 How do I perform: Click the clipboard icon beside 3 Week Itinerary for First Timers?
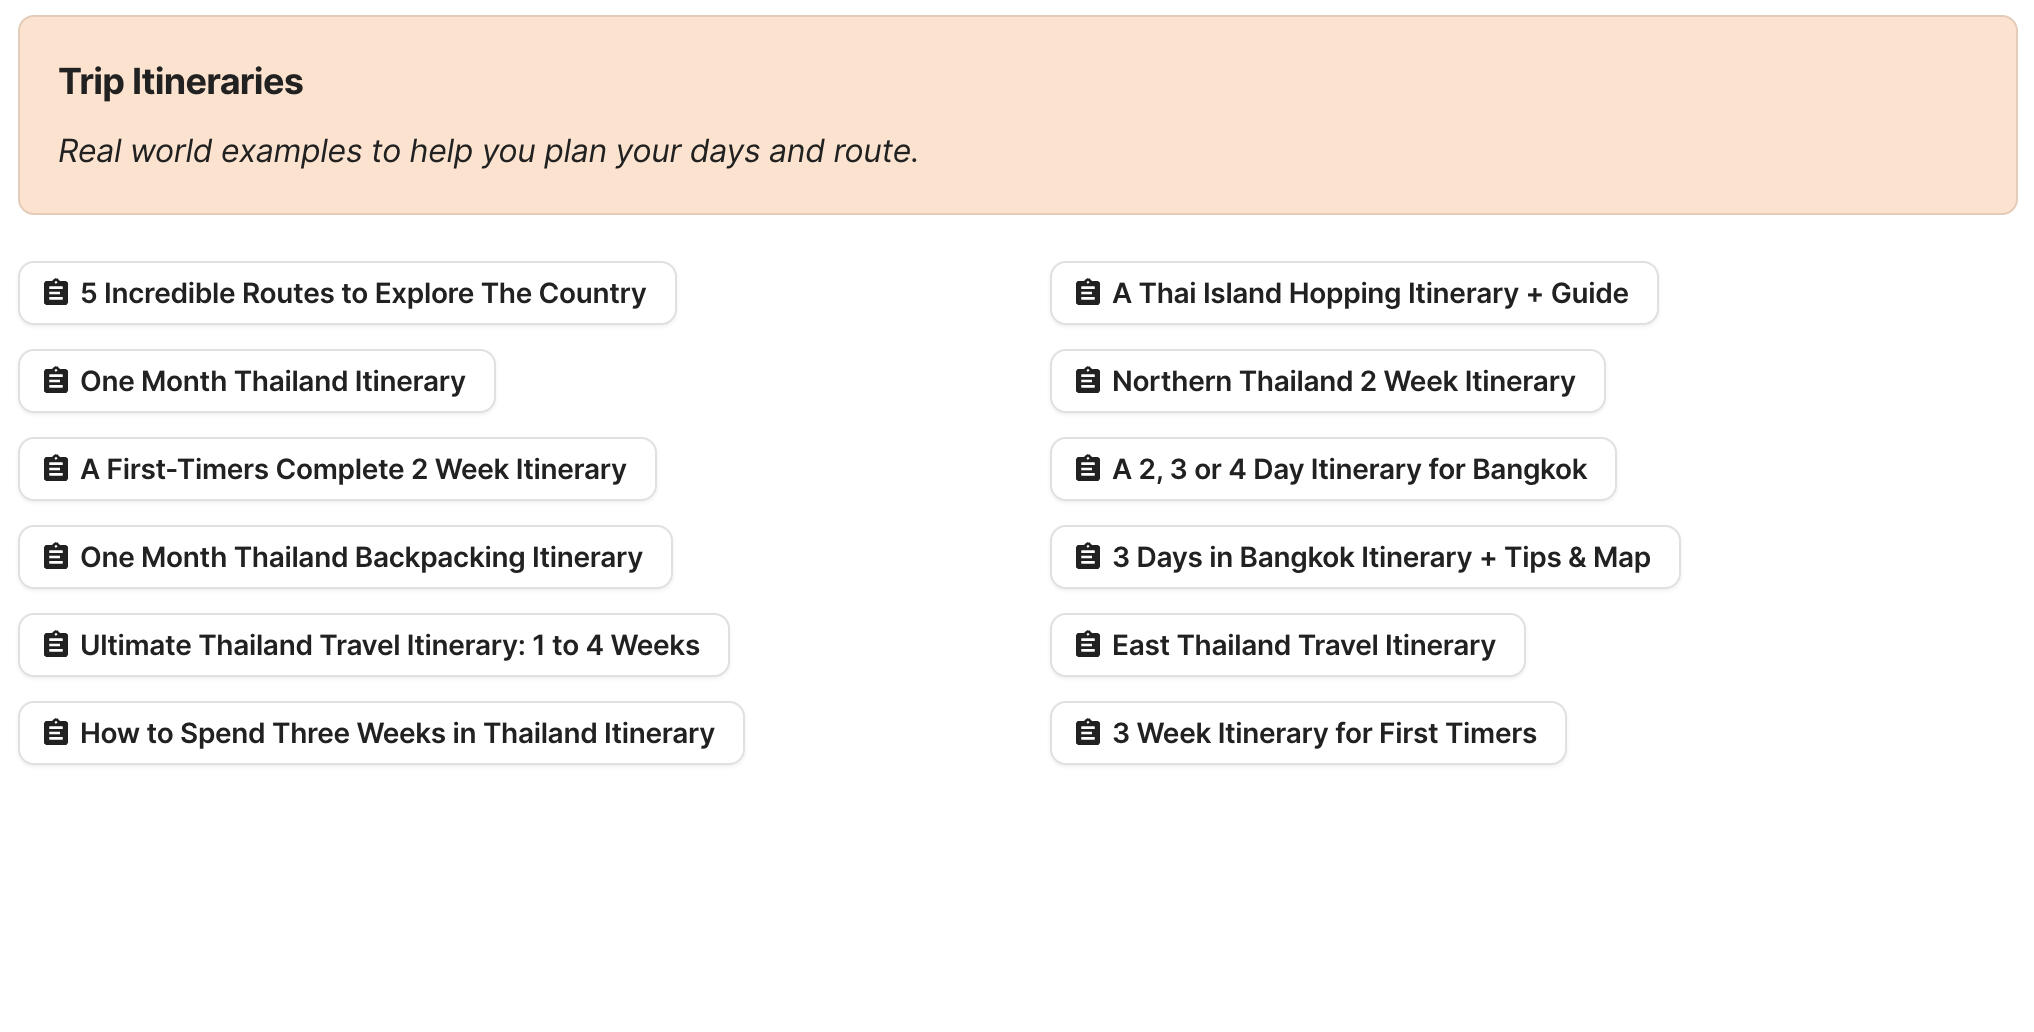pyautogui.click(x=1087, y=733)
